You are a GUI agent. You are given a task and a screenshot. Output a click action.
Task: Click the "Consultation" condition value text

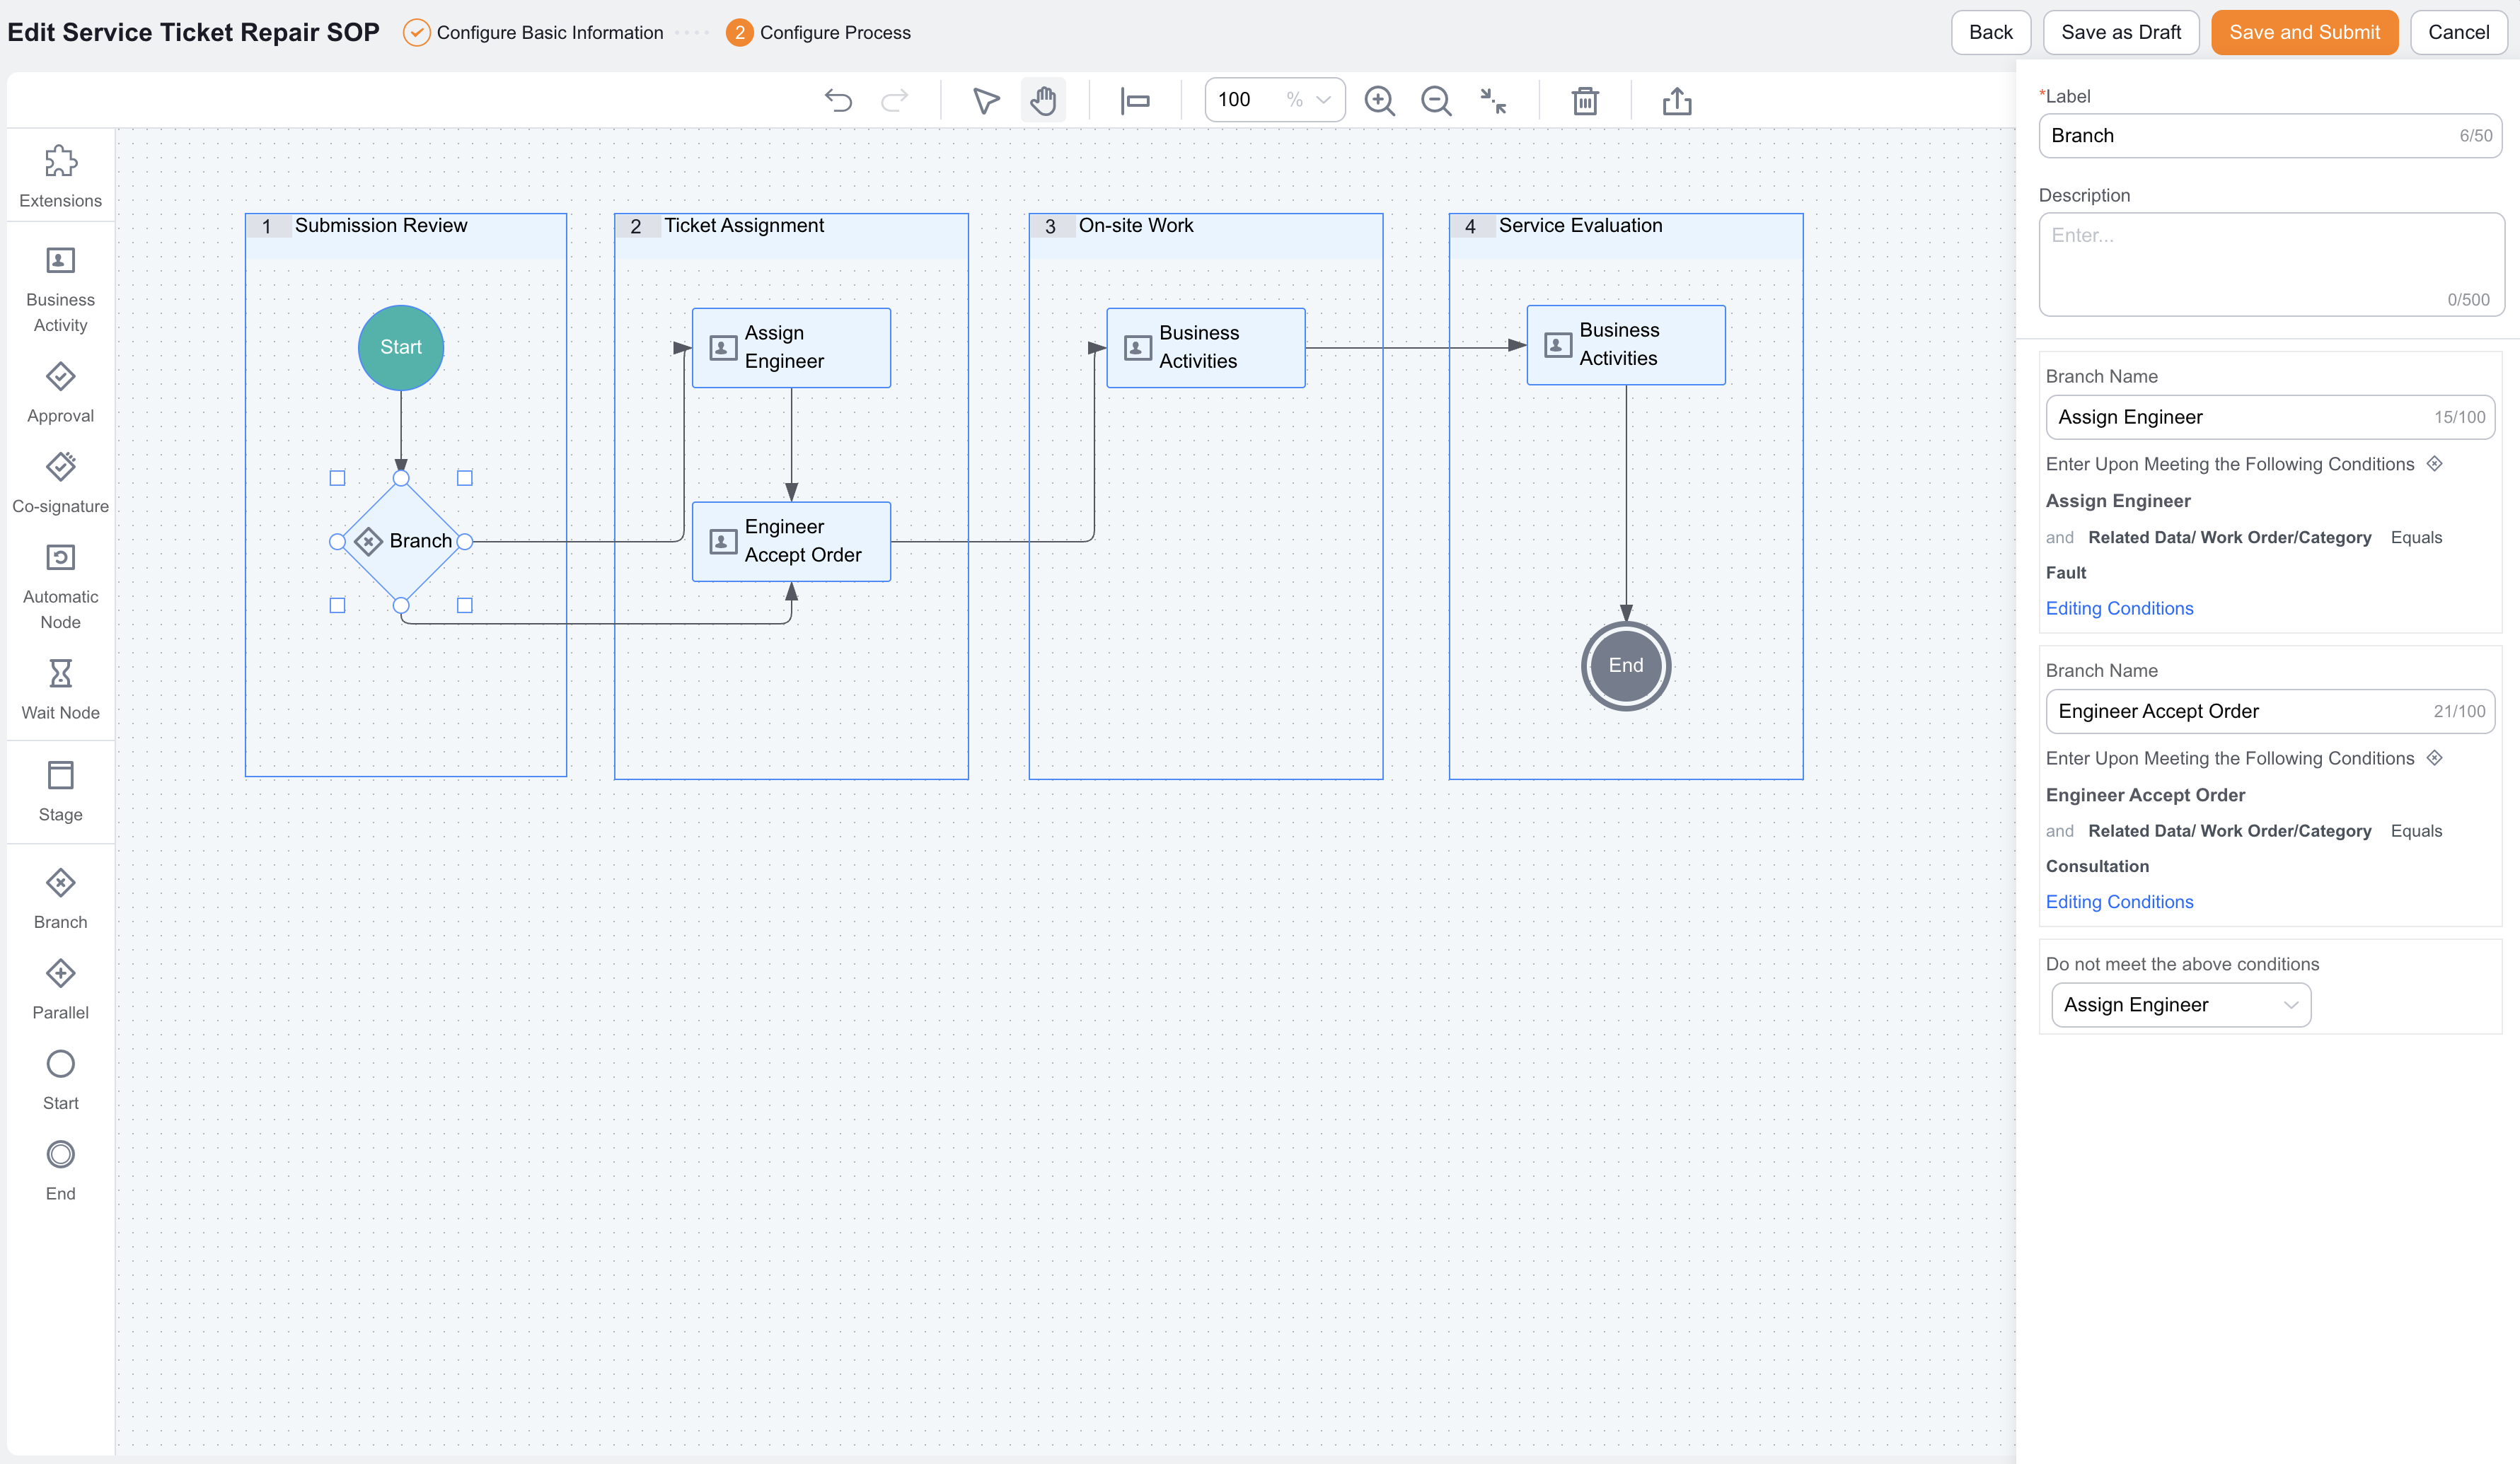(x=2097, y=866)
